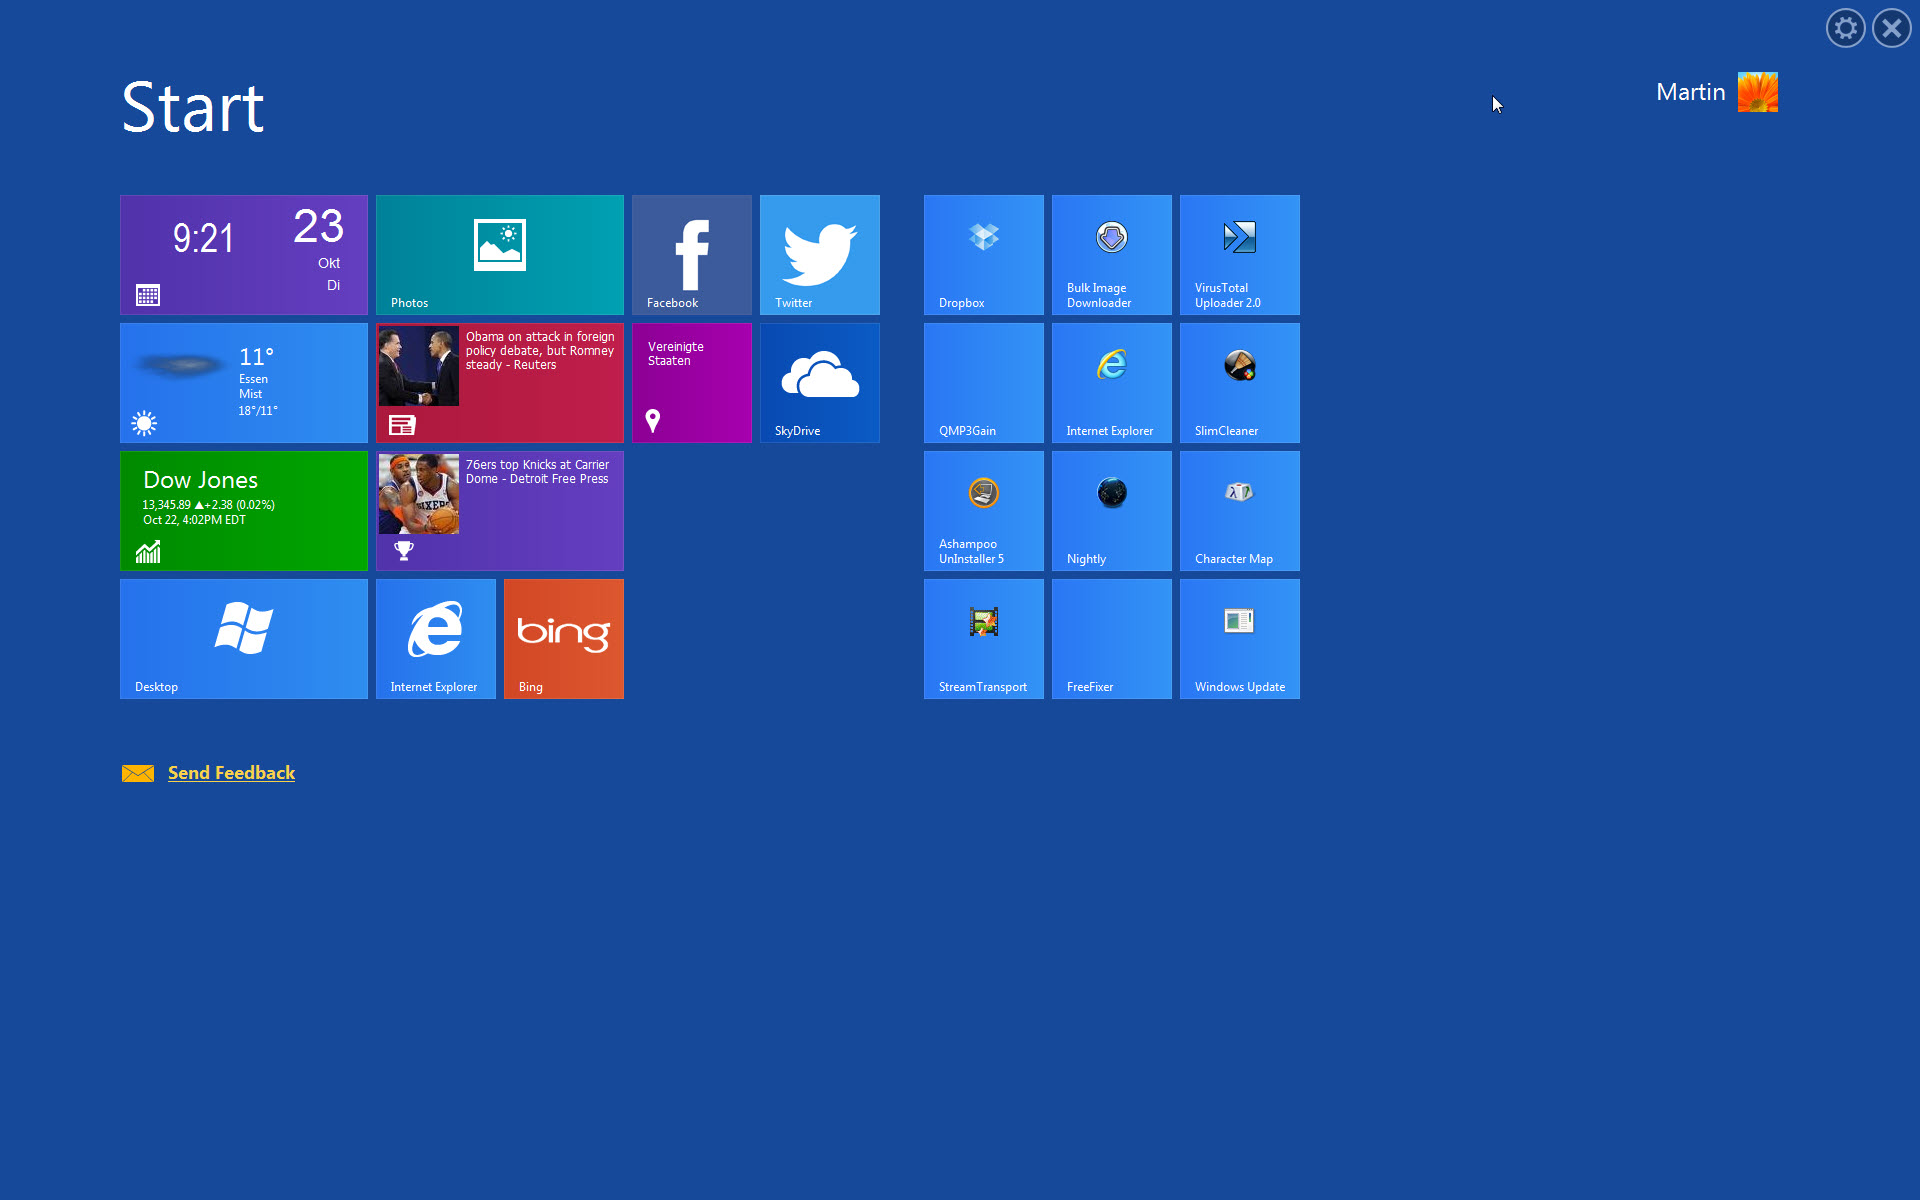Launch the Twitter tile

point(820,255)
